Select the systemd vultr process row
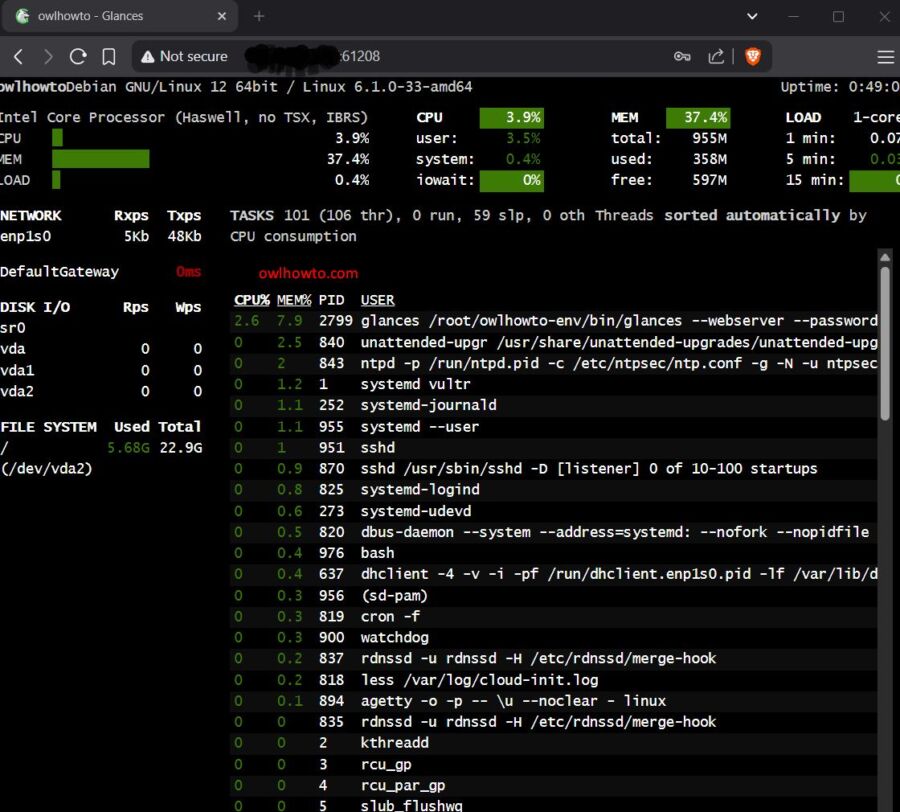The image size is (900, 812). (x=553, y=384)
